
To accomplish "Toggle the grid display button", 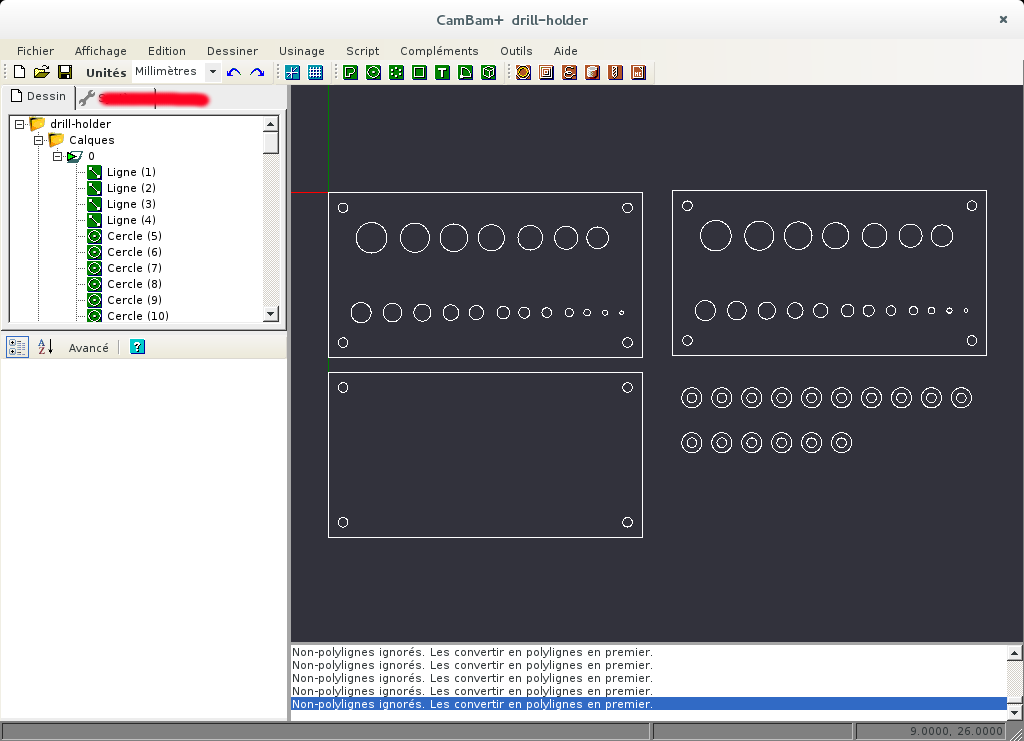I will click(x=315, y=72).
